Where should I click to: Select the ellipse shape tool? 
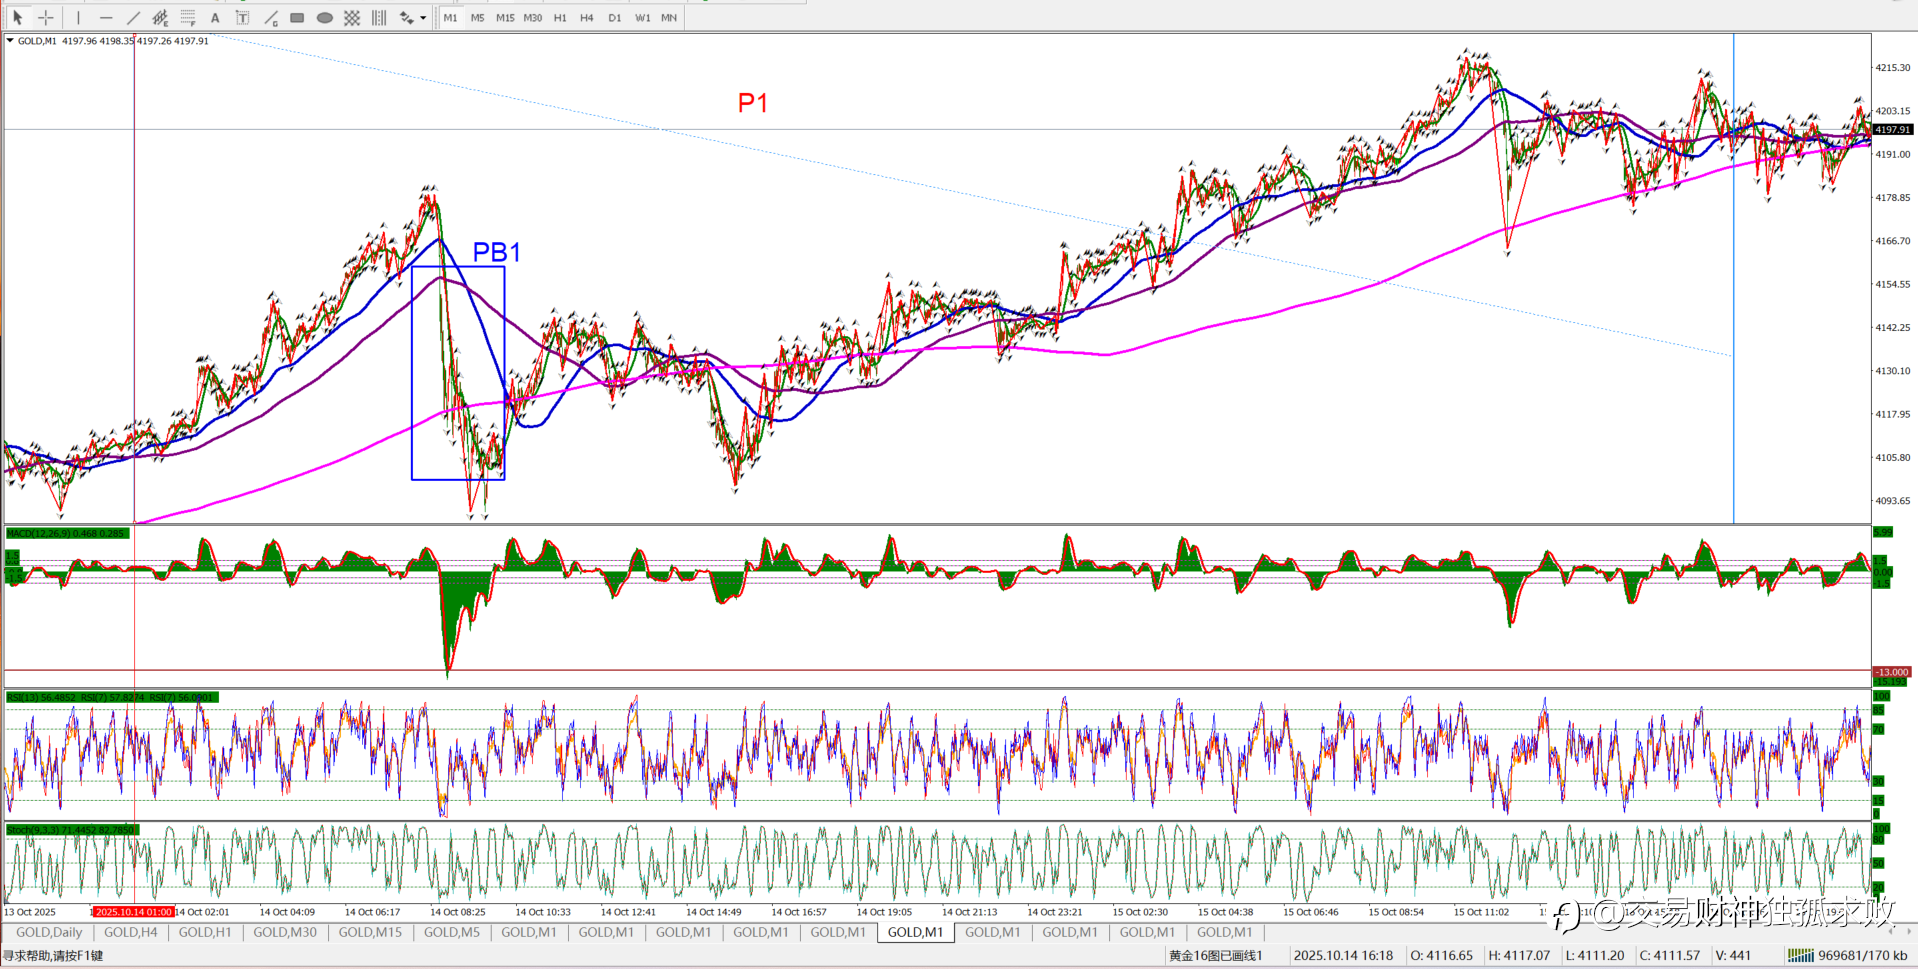click(x=325, y=18)
